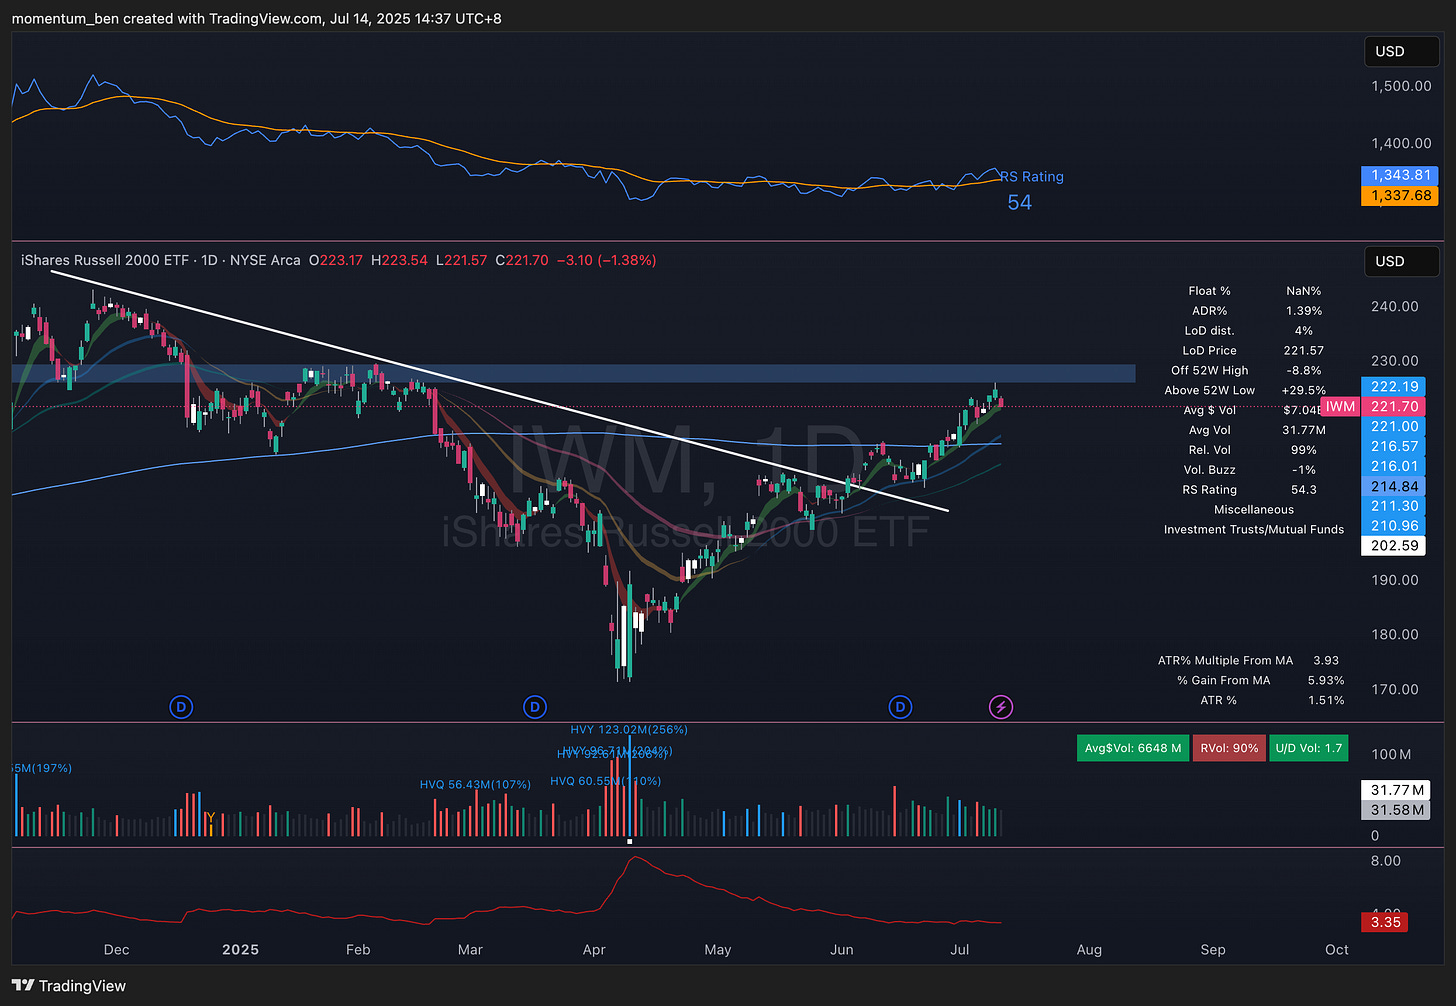
Task: Select the 221.70 last price label
Action: click(x=1394, y=407)
